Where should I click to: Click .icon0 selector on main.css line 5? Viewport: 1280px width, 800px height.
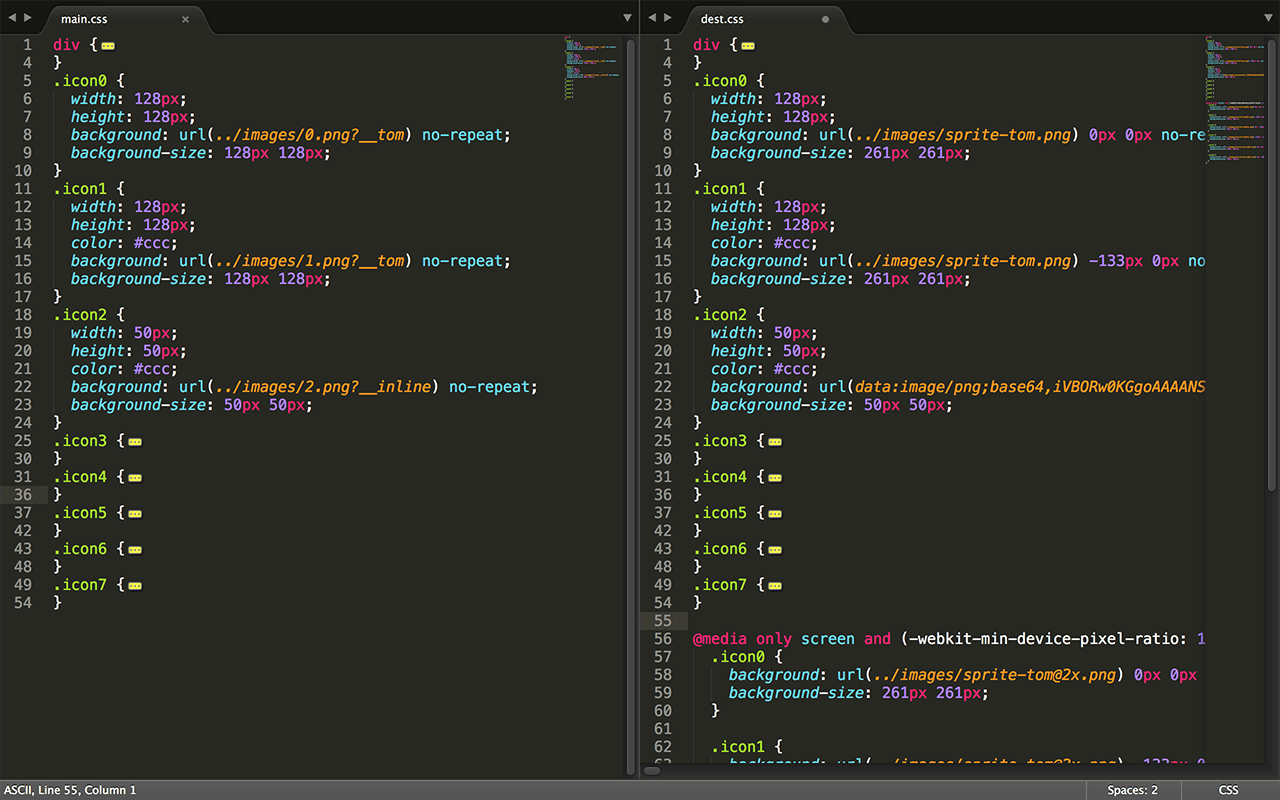(80, 81)
